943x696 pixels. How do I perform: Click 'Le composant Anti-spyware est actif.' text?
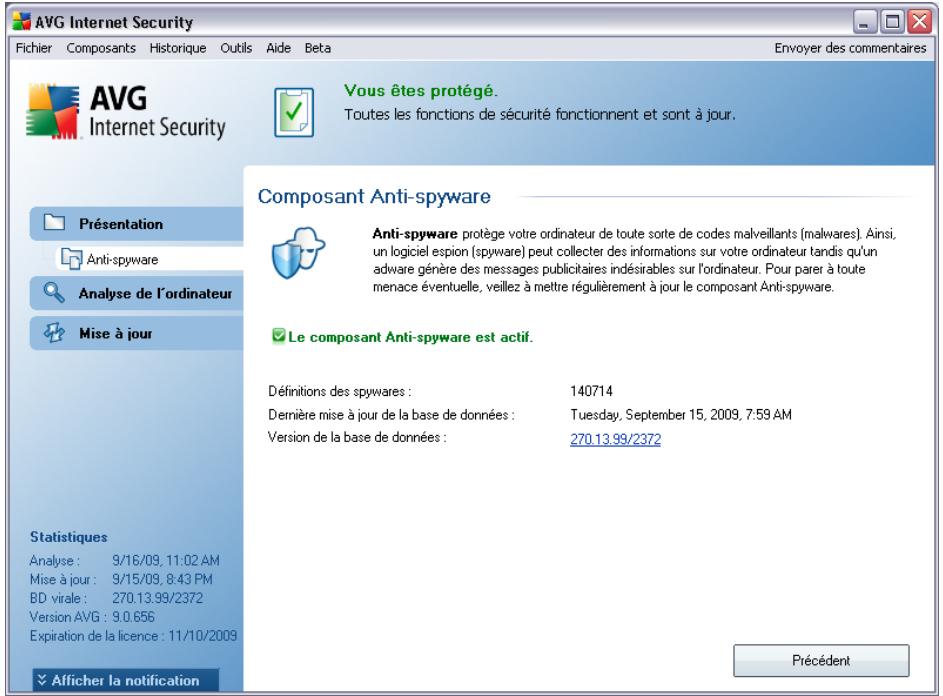pos(411,337)
